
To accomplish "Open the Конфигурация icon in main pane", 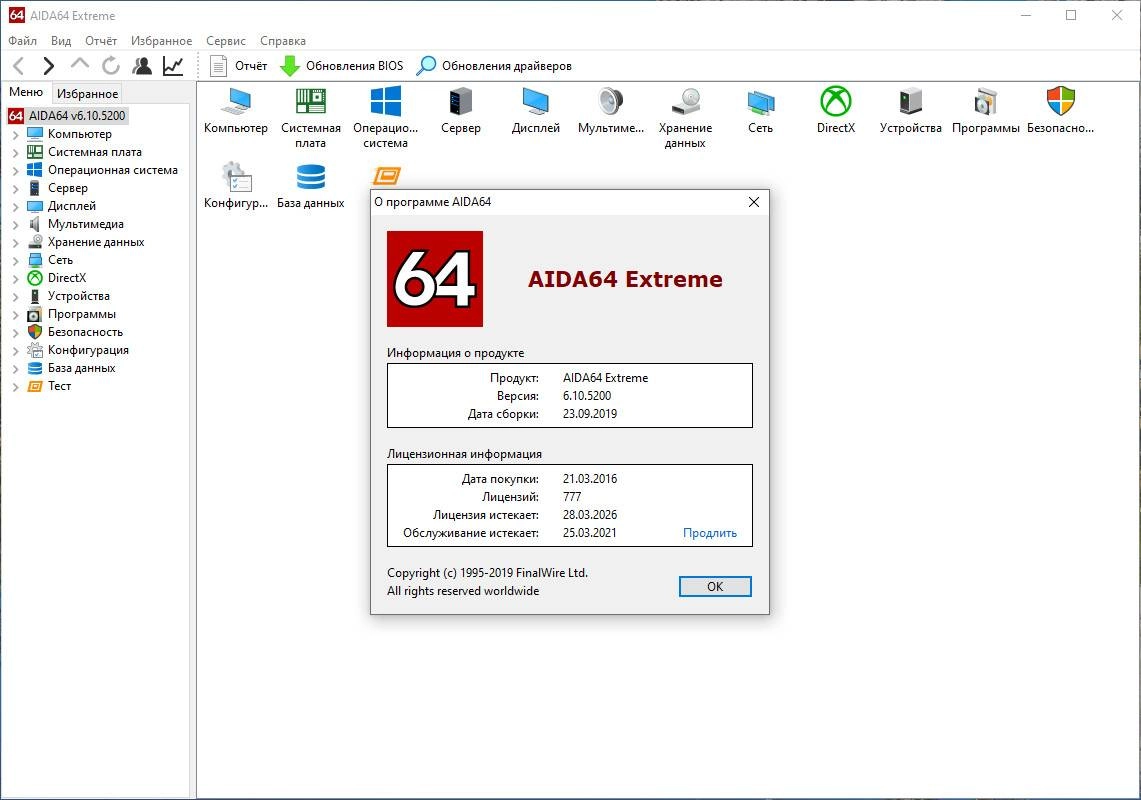I will click(x=236, y=186).
